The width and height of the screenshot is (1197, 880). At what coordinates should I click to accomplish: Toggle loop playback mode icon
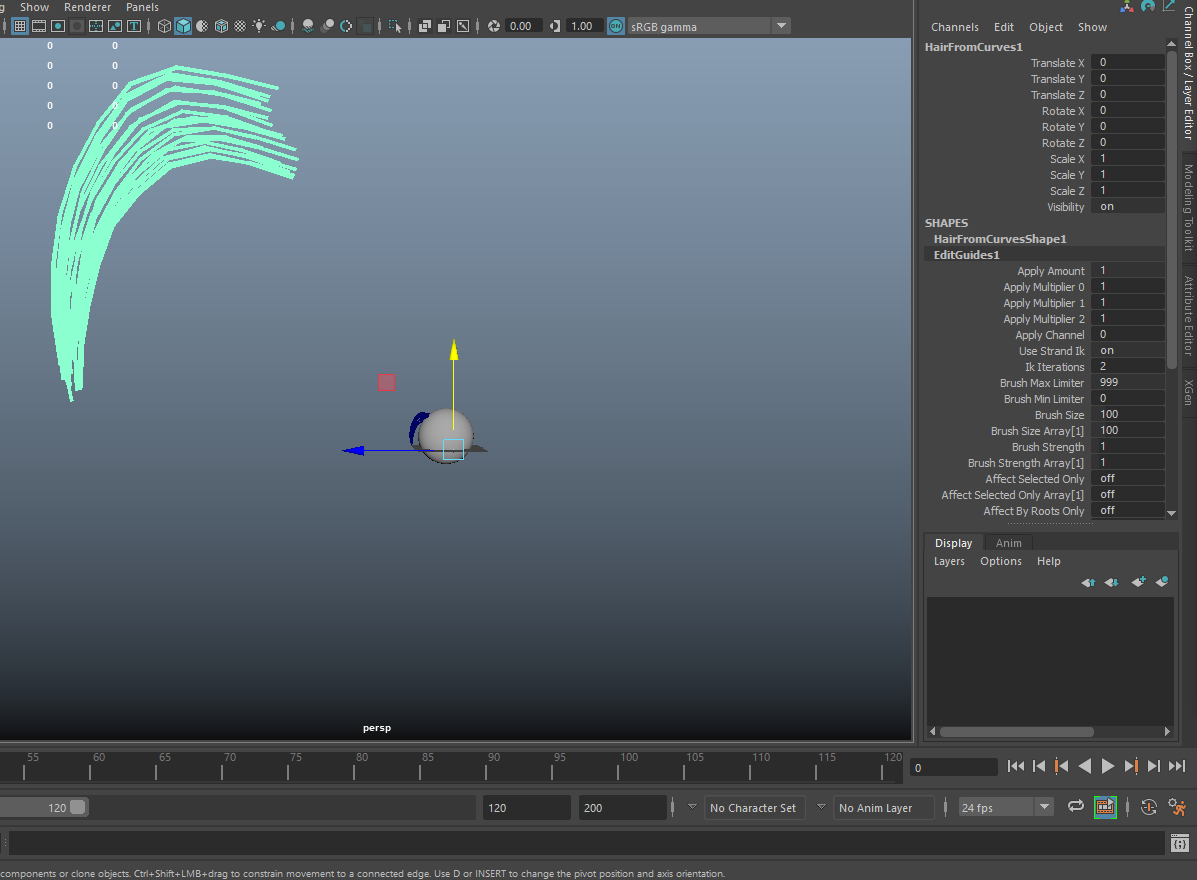(x=1076, y=807)
